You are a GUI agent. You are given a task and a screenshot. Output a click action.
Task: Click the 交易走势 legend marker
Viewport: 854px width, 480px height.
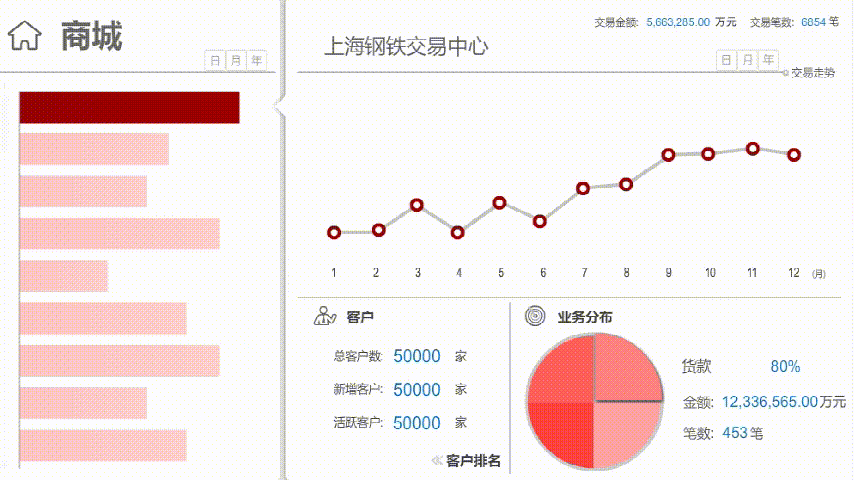(x=785, y=73)
